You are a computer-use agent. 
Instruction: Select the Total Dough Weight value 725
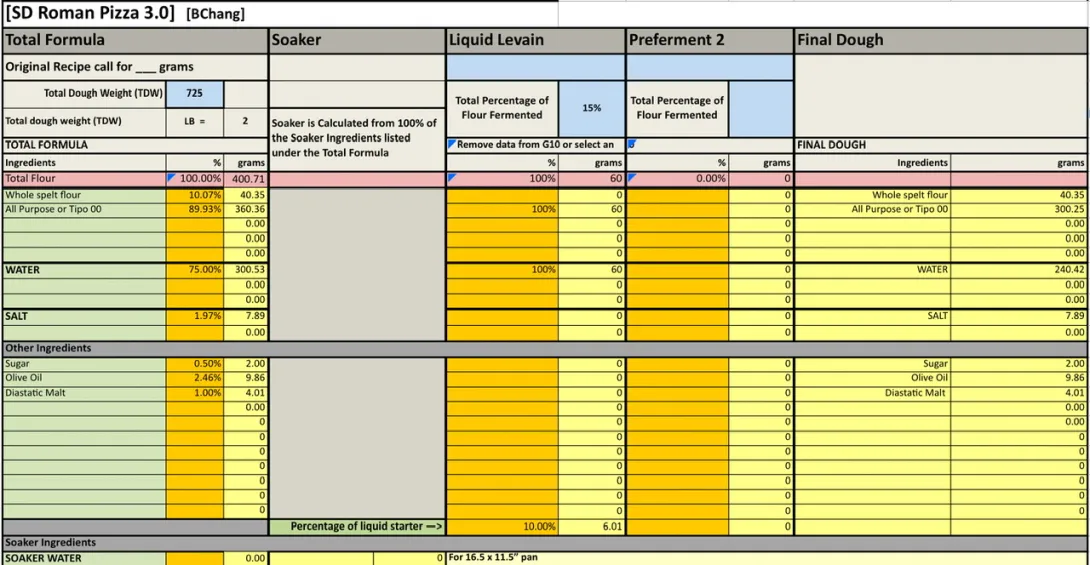click(195, 93)
